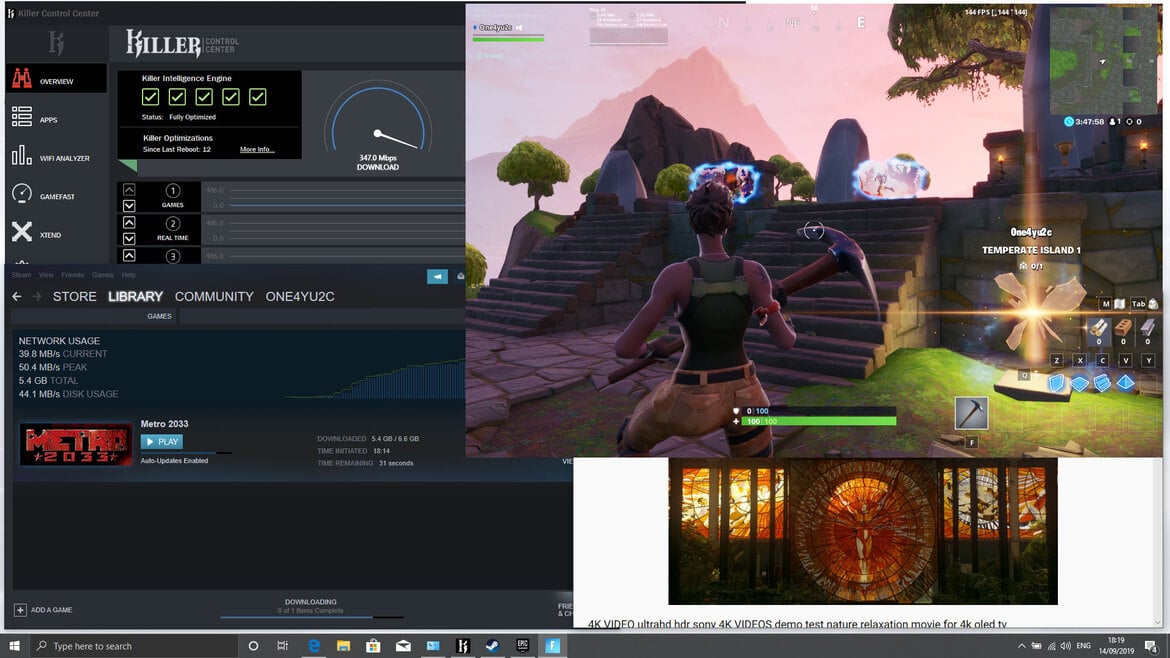Open Microsoft Edge from taskbar
1170x658 pixels.
click(x=313, y=646)
